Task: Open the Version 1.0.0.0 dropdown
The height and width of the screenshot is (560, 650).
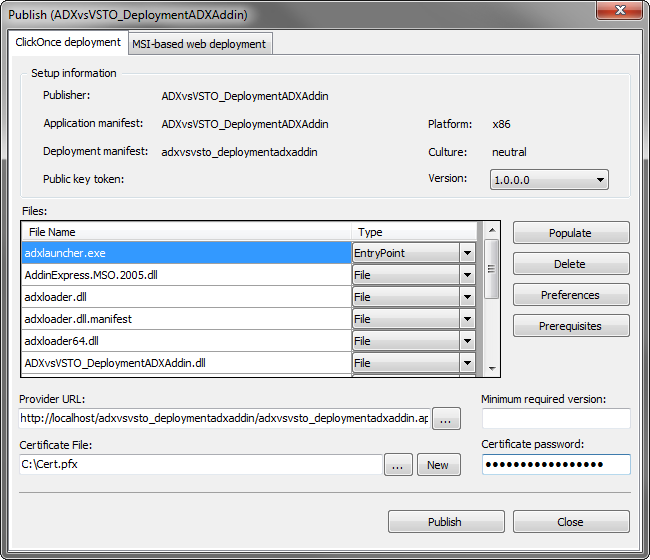Action: (x=549, y=180)
